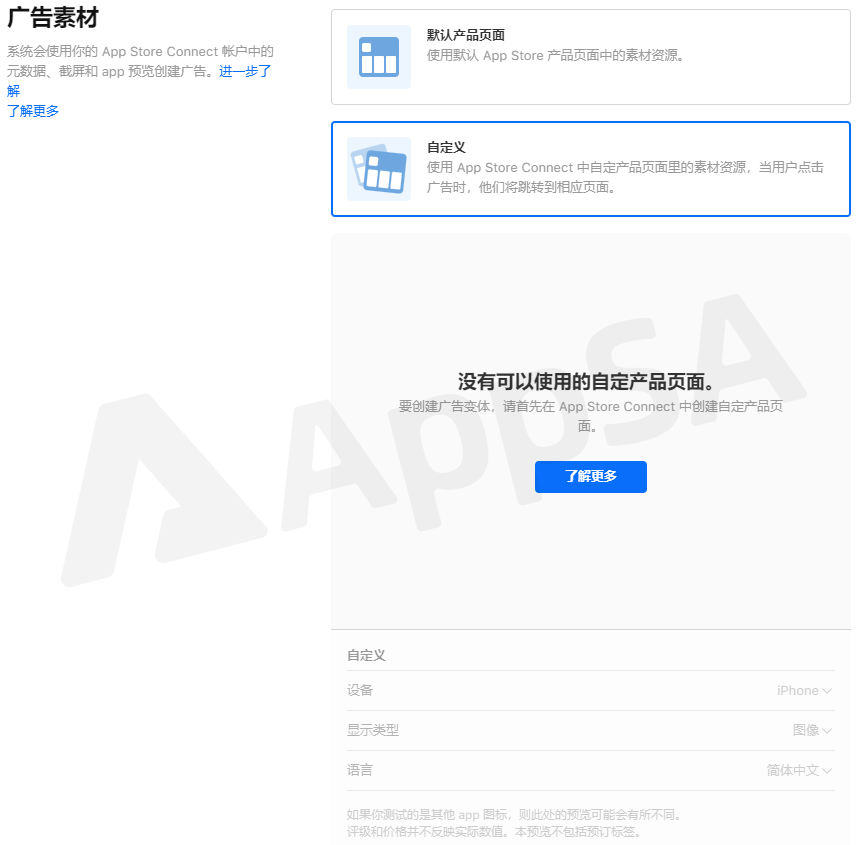The height and width of the screenshot is (845, 866).
Task: Click the 自定义 preview section label
Action: (x=366, y=655)
